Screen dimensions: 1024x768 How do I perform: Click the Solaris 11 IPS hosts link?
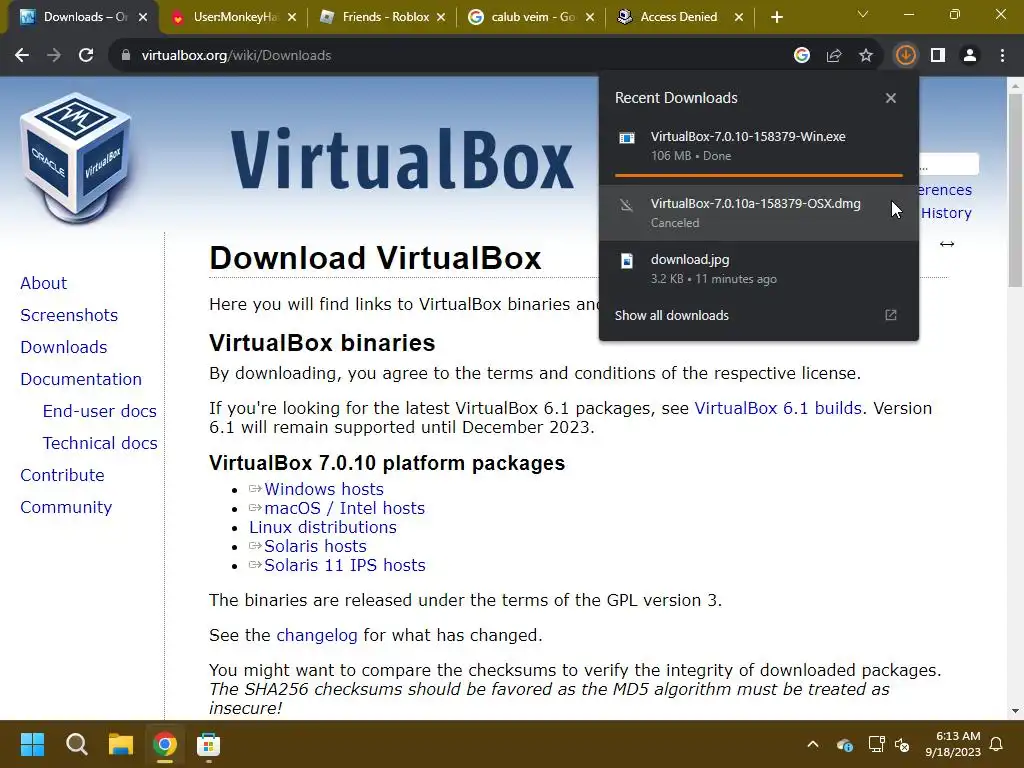tap(345, 565)
